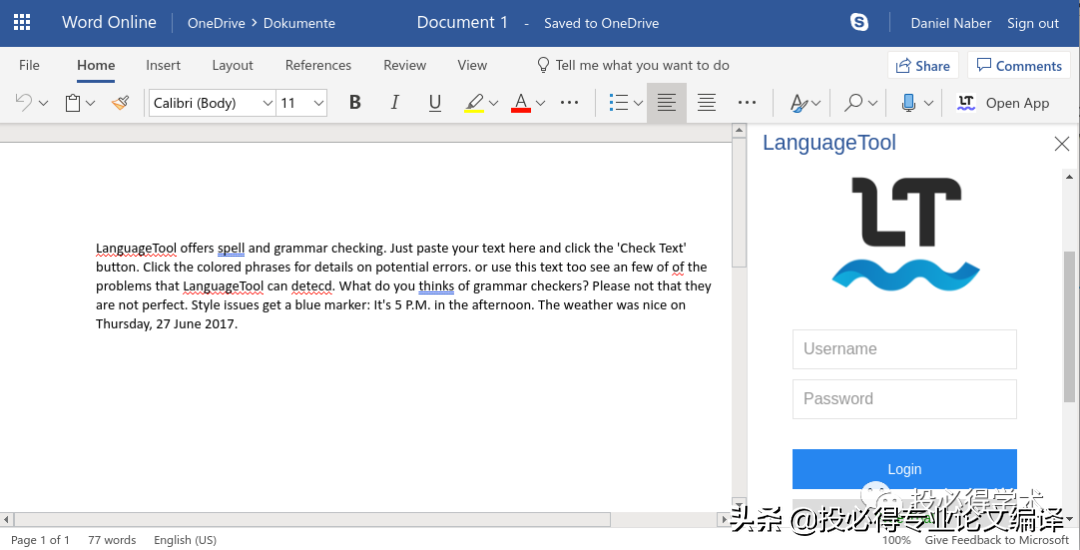Click the Paste clipboard icon

(x=73, y=103)
